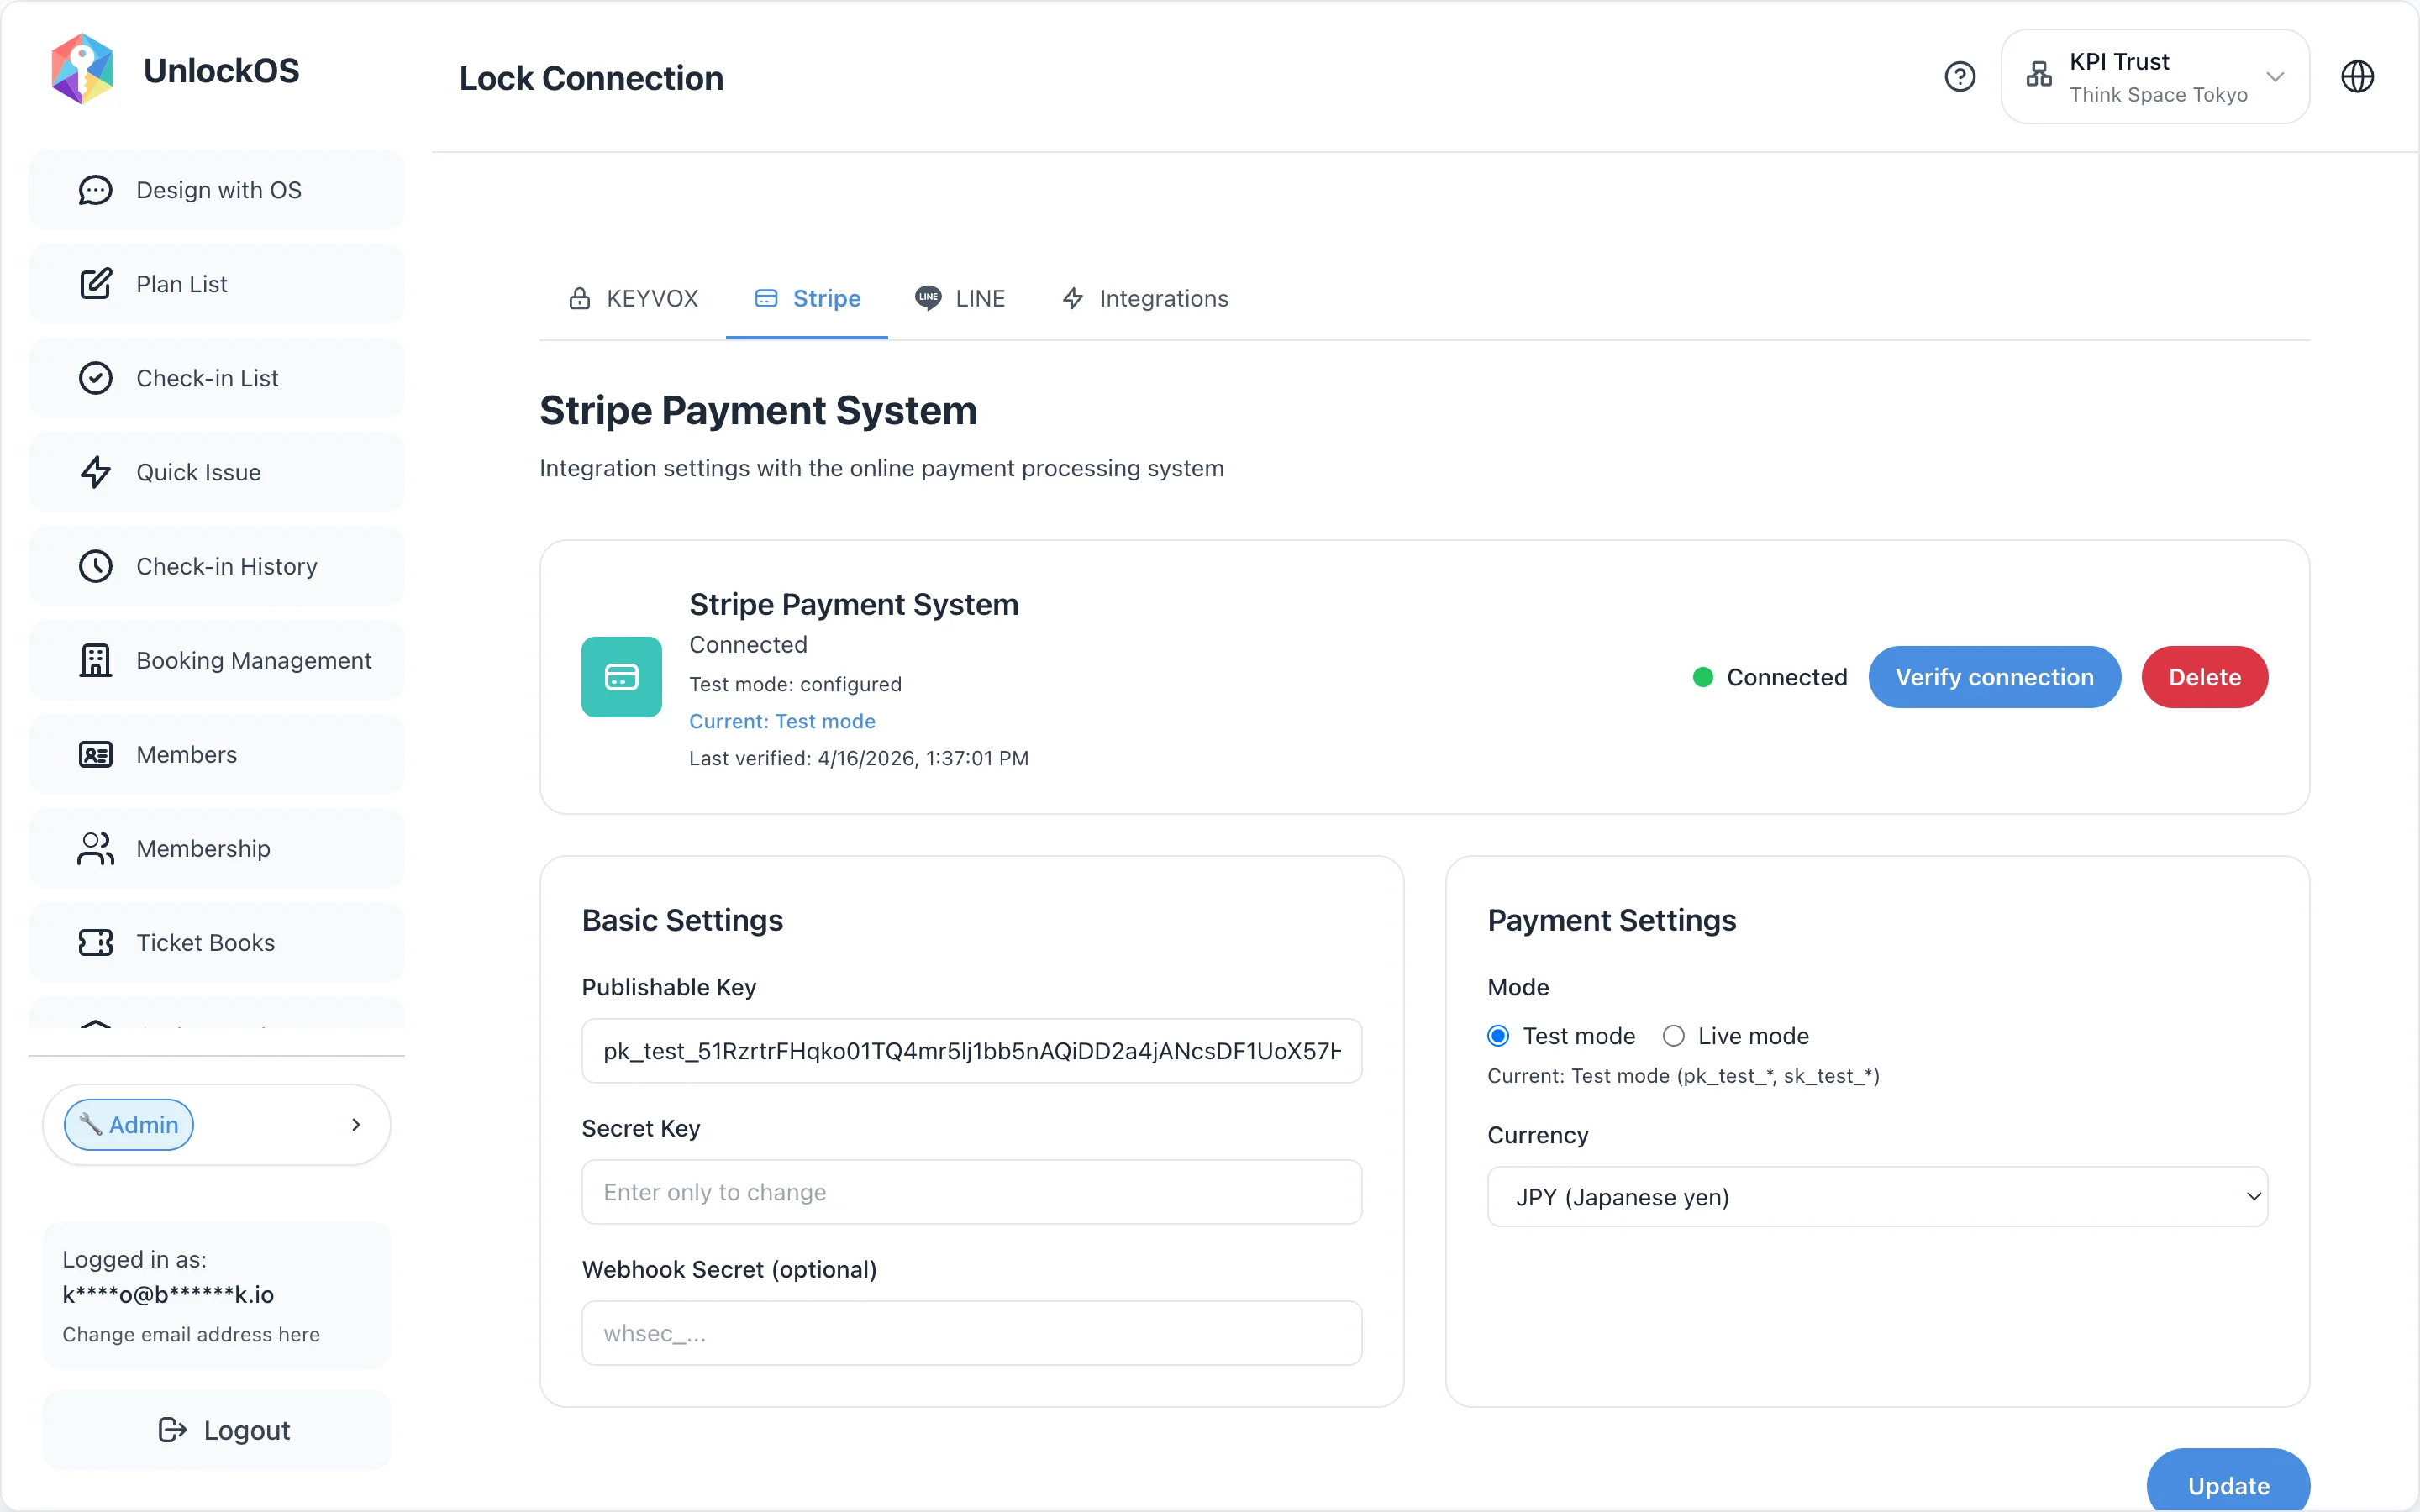This screenshot has width=2420, height=1512.
Task: Click the teal Stripe card icon
Action: (x=621, y=677)
